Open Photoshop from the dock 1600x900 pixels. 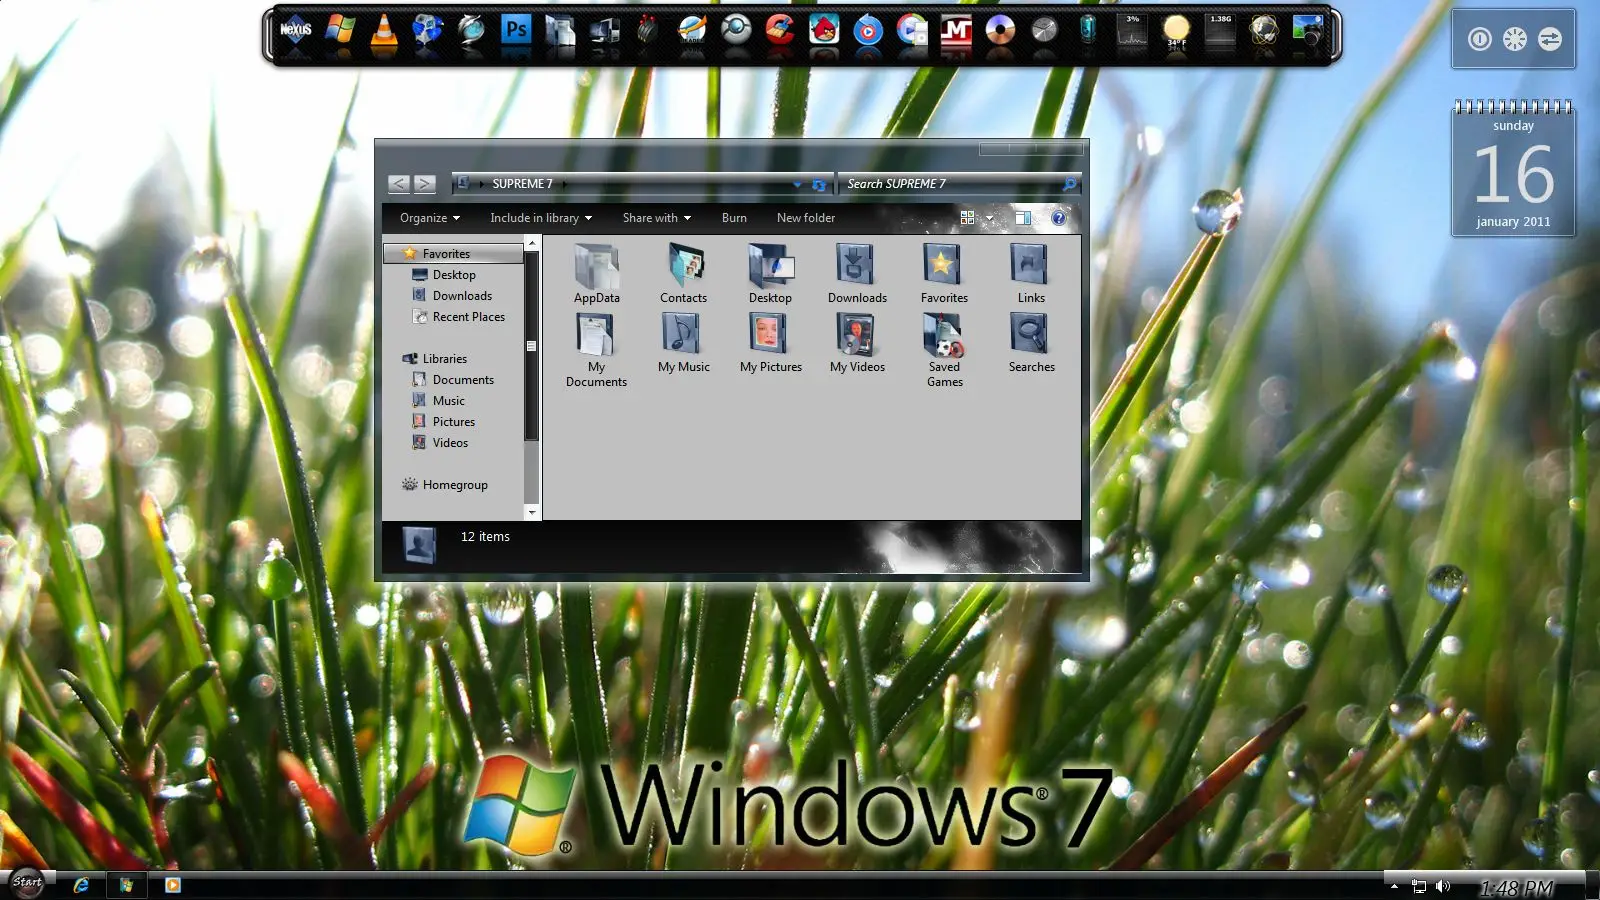point(516,30)
